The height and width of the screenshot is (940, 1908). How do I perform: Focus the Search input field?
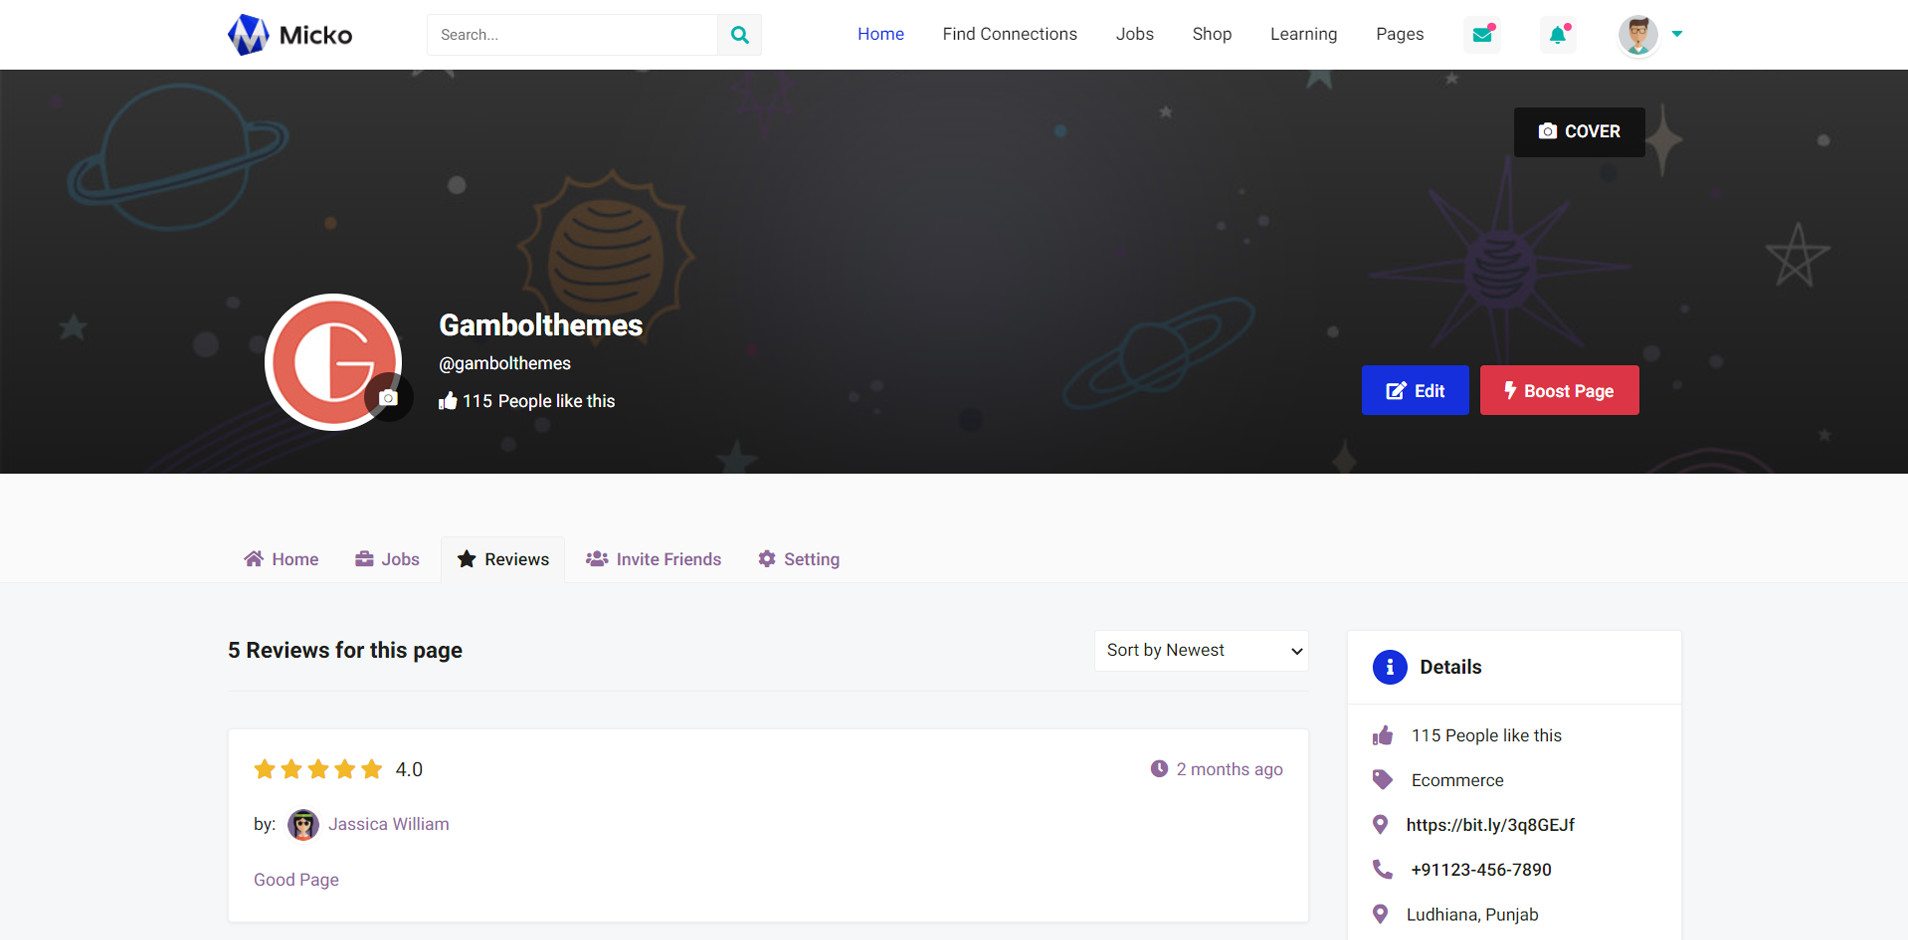tap(572, 35)
